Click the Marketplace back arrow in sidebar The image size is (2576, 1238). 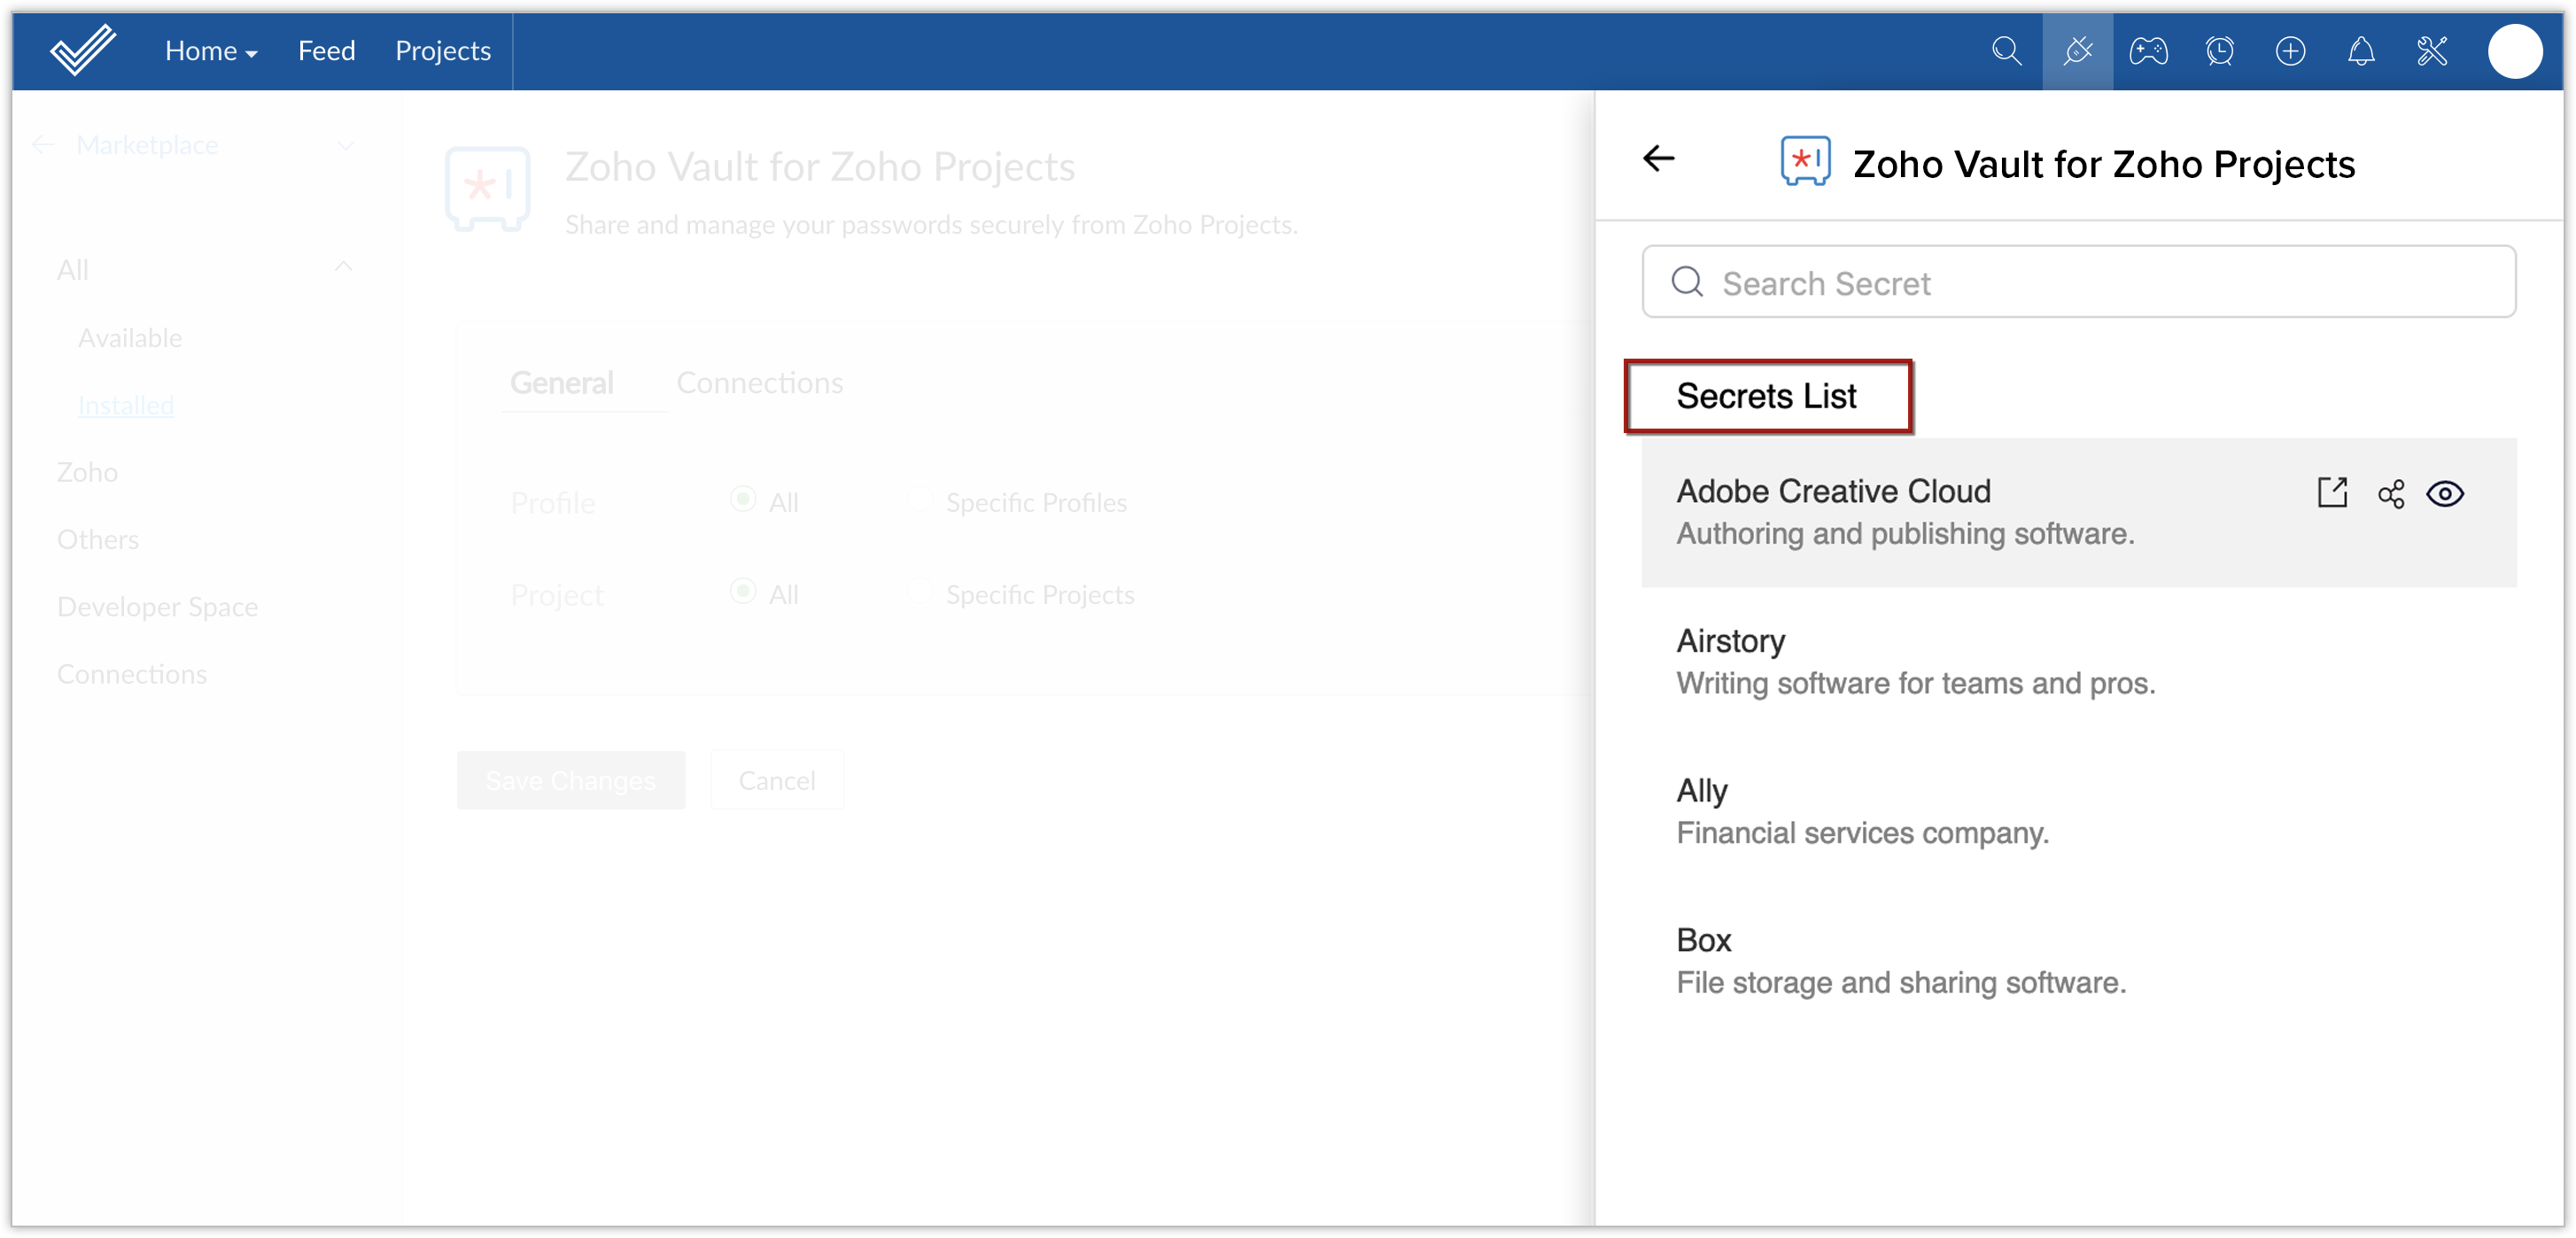pos(43,145)
